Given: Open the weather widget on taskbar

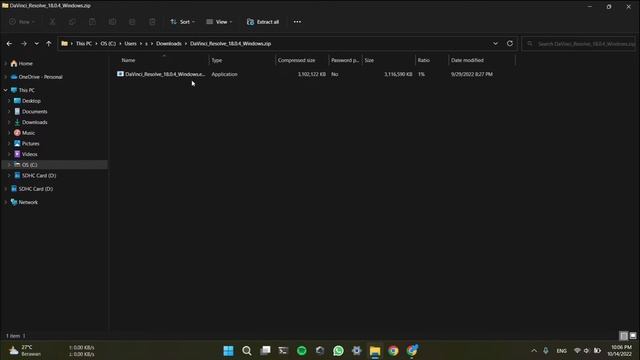Looking at the screenshot, I should [x=25, y=351].
